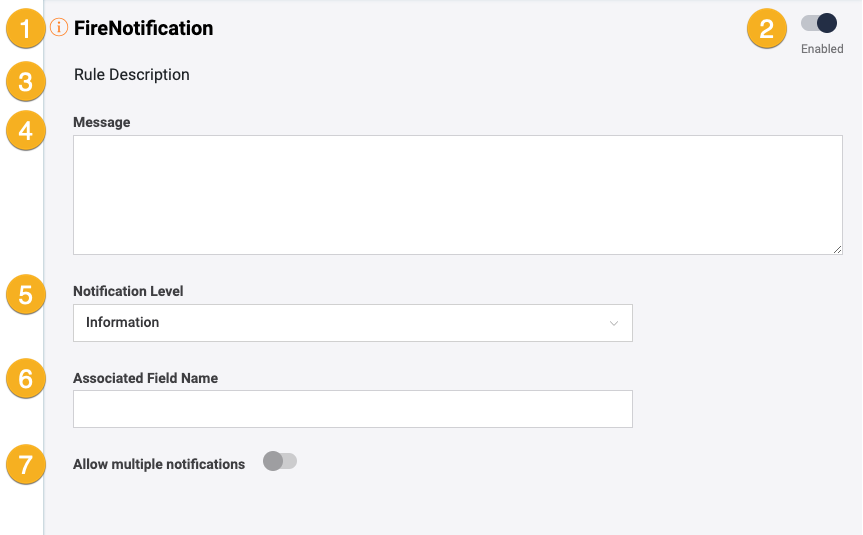863x535 pixels.
Task: Click the yellow number 5 badge
Action: (25, 295)
